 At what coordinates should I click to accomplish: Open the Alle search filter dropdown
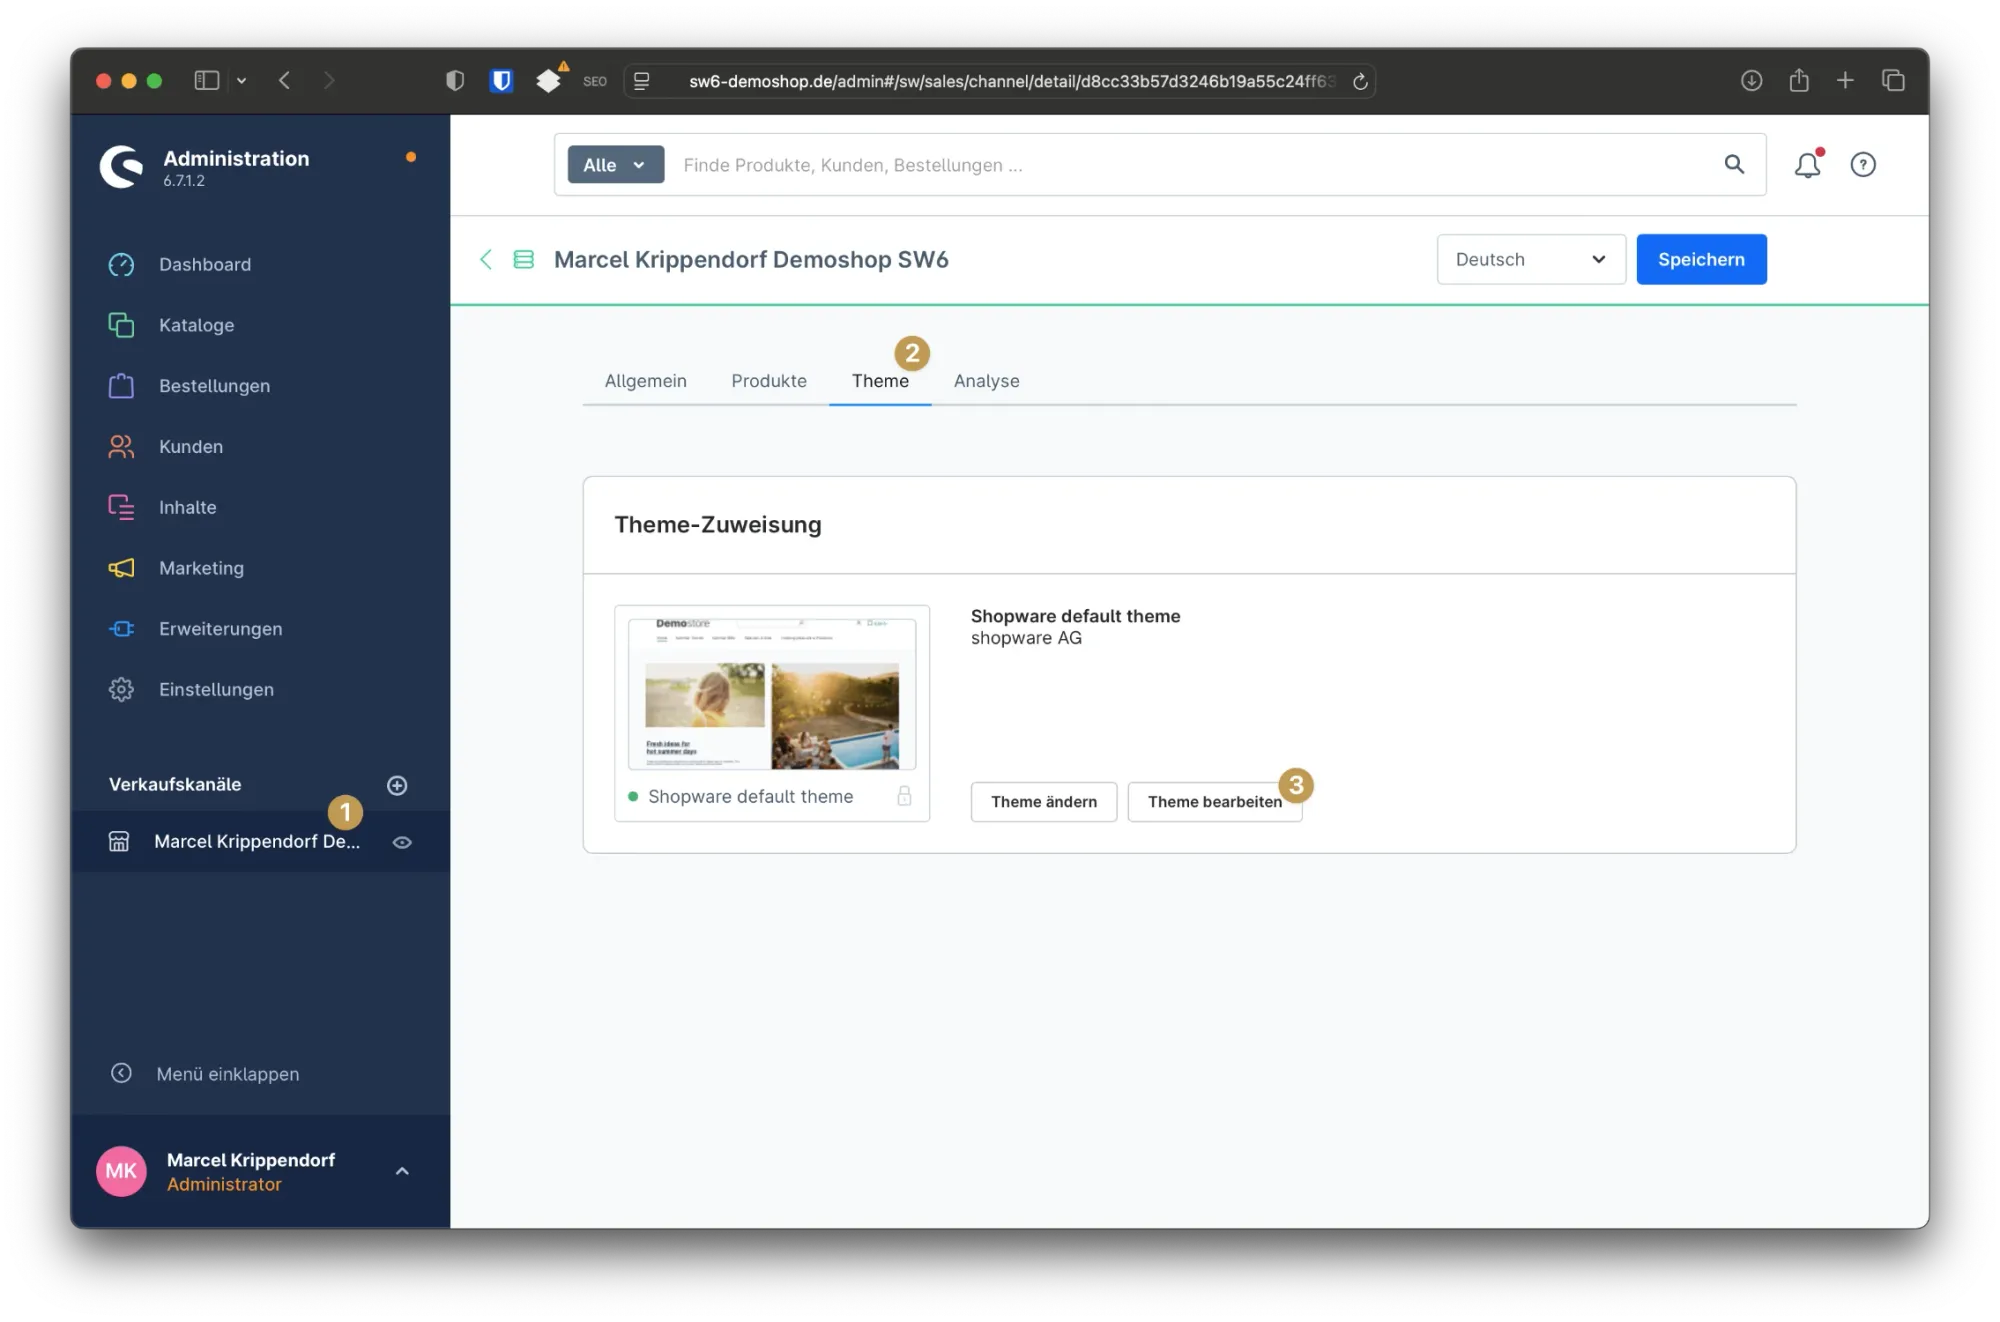click(615, 165)
